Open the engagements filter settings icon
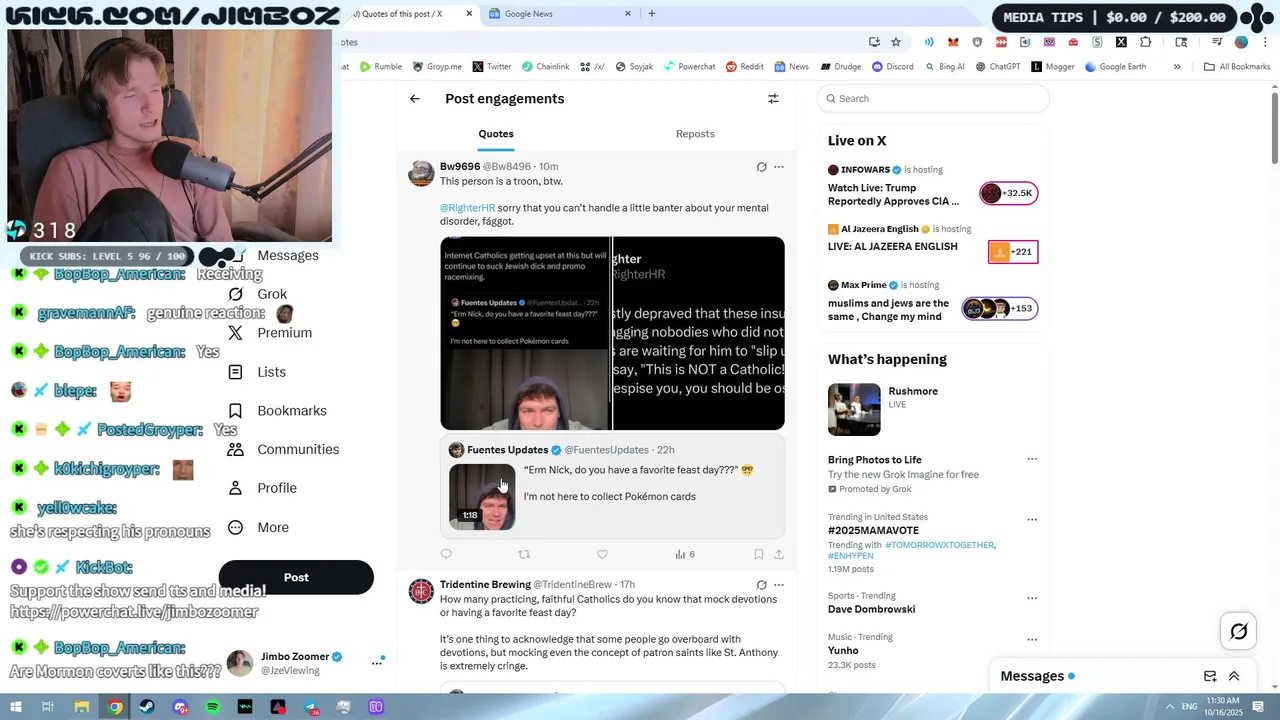 [x=773, y=99]
